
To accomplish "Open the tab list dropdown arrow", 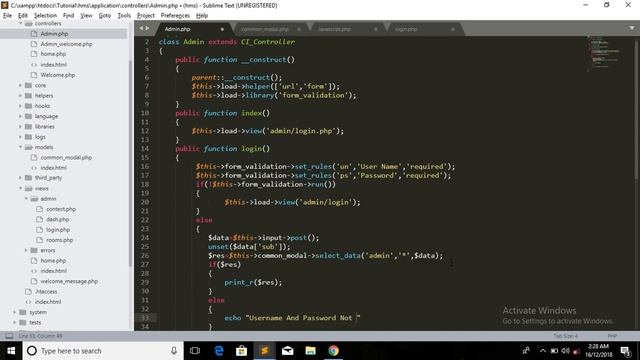I will (x=632, y=28).
